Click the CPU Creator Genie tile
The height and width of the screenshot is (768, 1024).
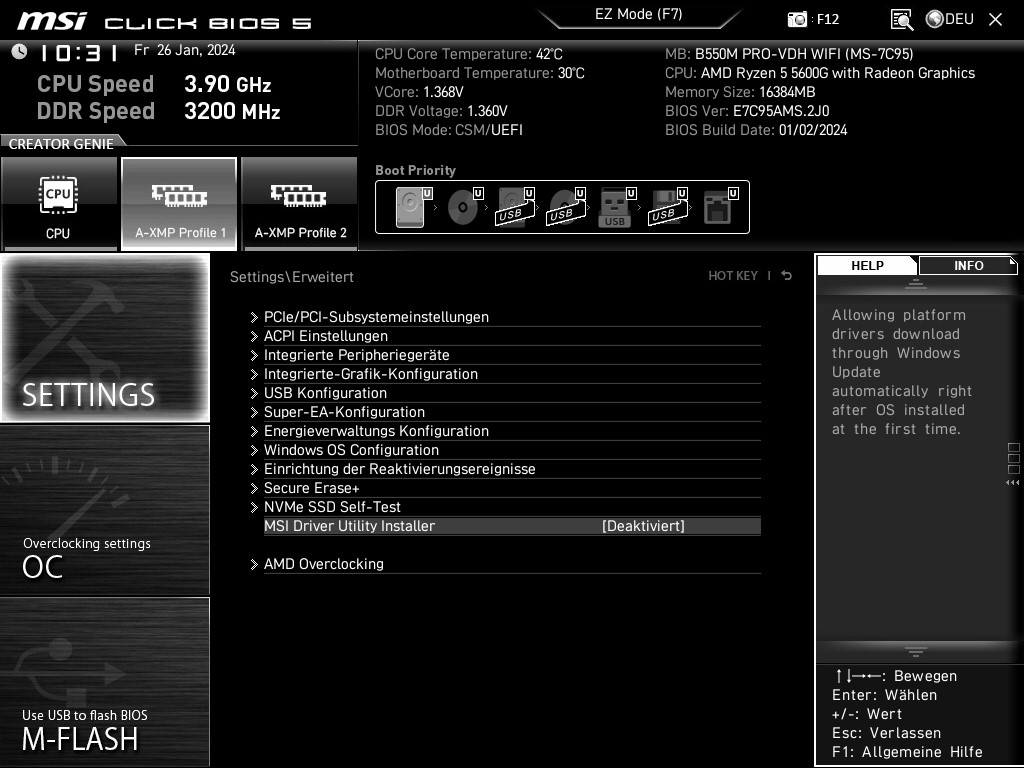59,204
